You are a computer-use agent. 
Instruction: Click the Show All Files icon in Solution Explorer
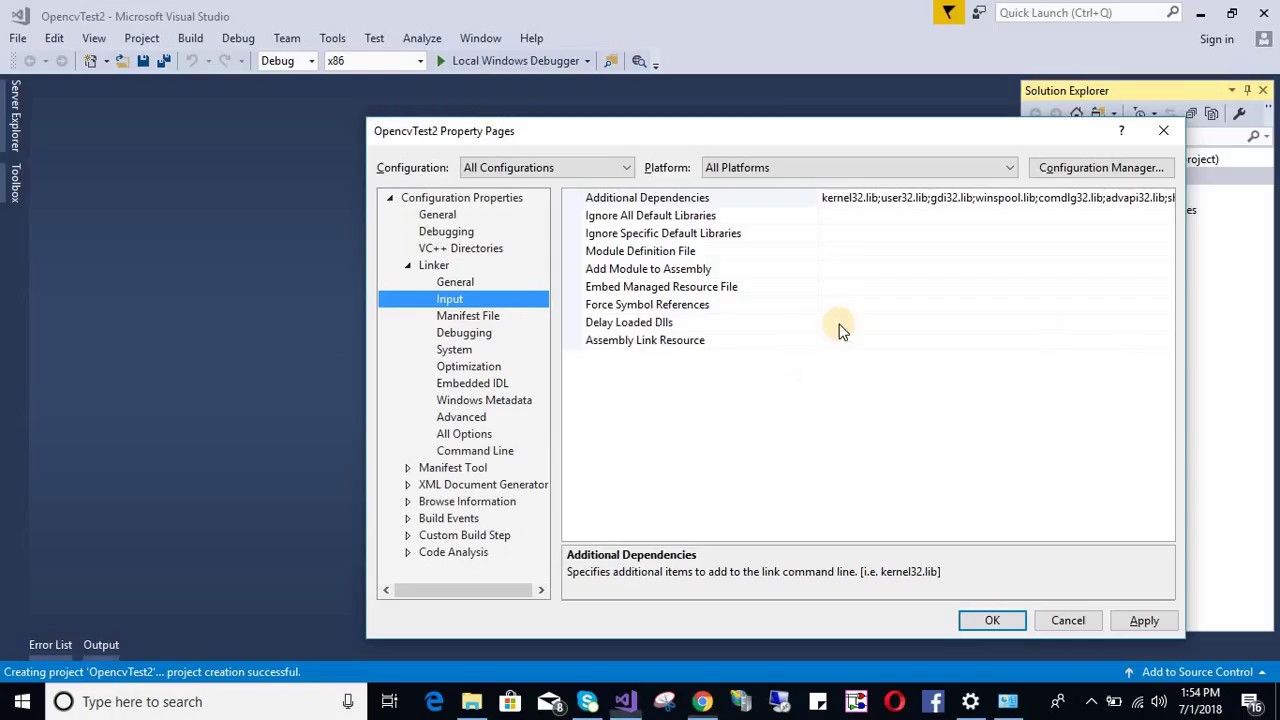[x=1211, y=113]
